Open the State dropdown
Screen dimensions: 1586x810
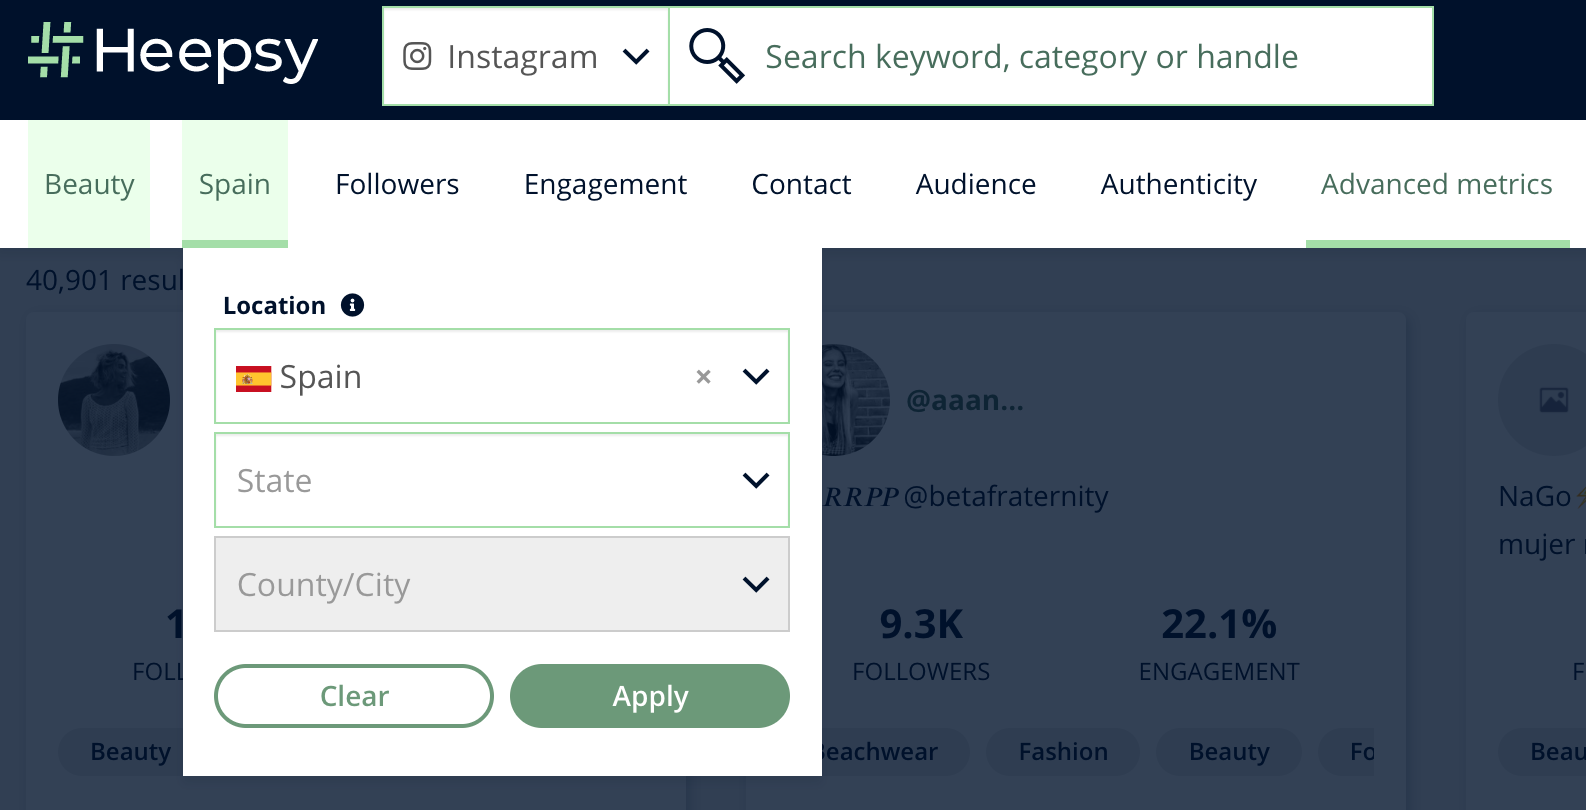(x=501, y=480)
